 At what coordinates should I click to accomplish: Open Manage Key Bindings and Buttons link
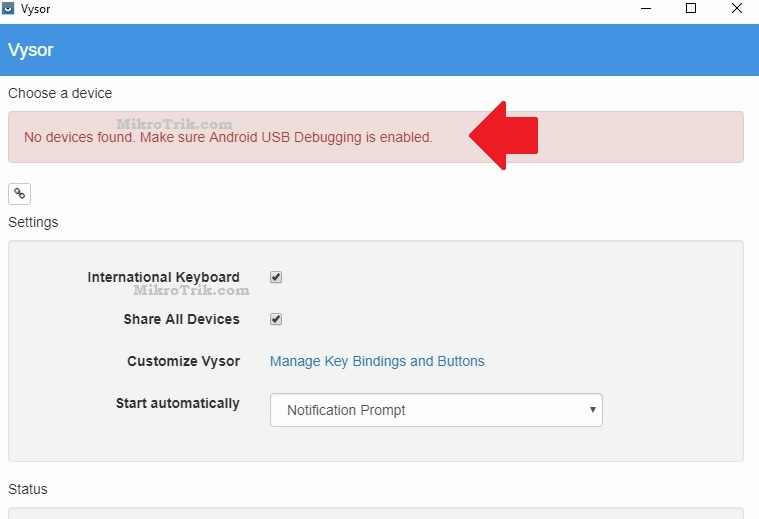pos(377,361)
